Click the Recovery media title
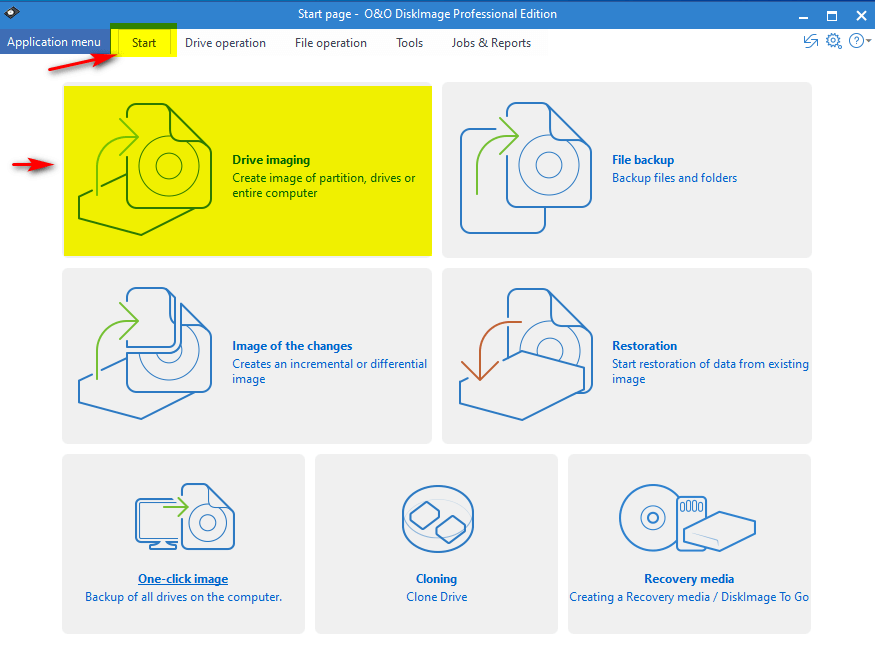This screenshot has width=875, height=659. (x=689, y=579)
